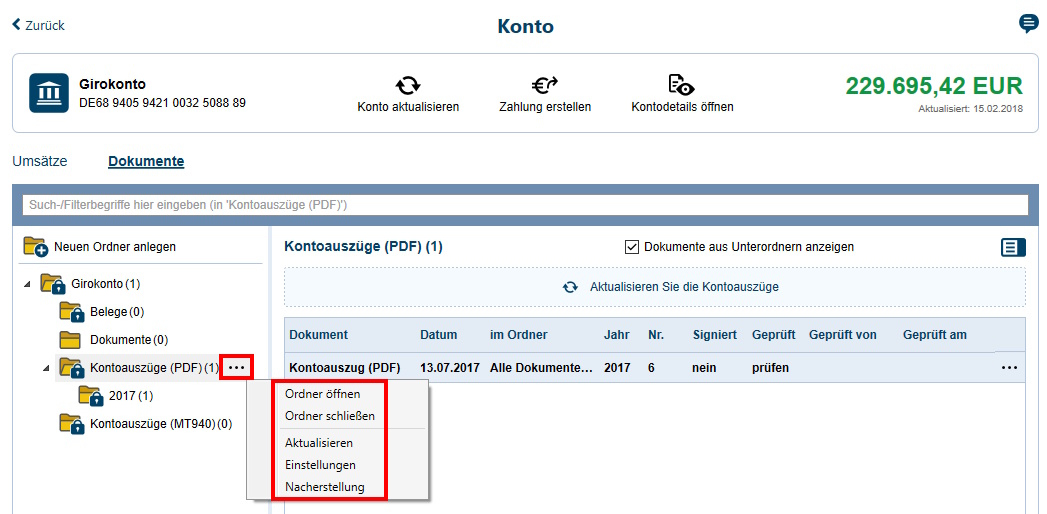Click the Girokonto bank building icon
This screenshot has width=1047, height=514.
[x=48, y=93]
